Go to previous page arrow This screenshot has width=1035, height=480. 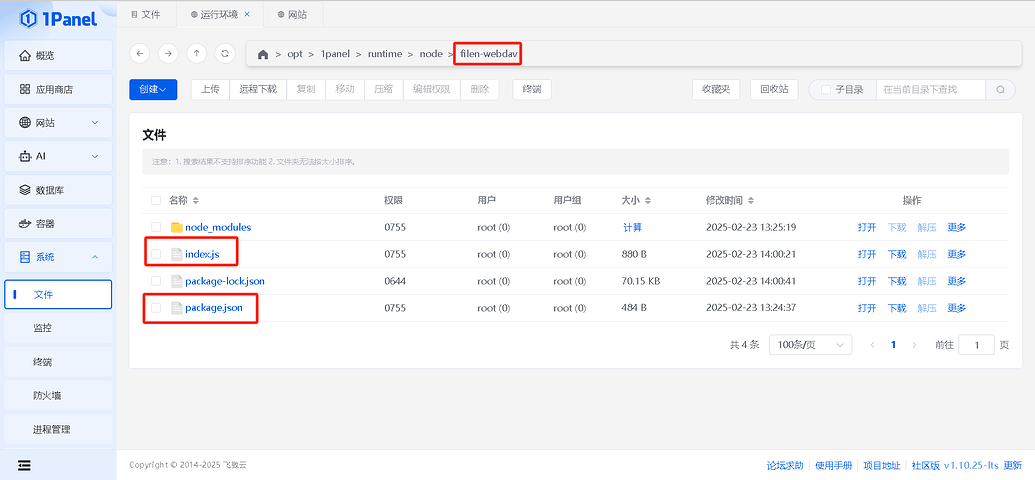[873, 345]
